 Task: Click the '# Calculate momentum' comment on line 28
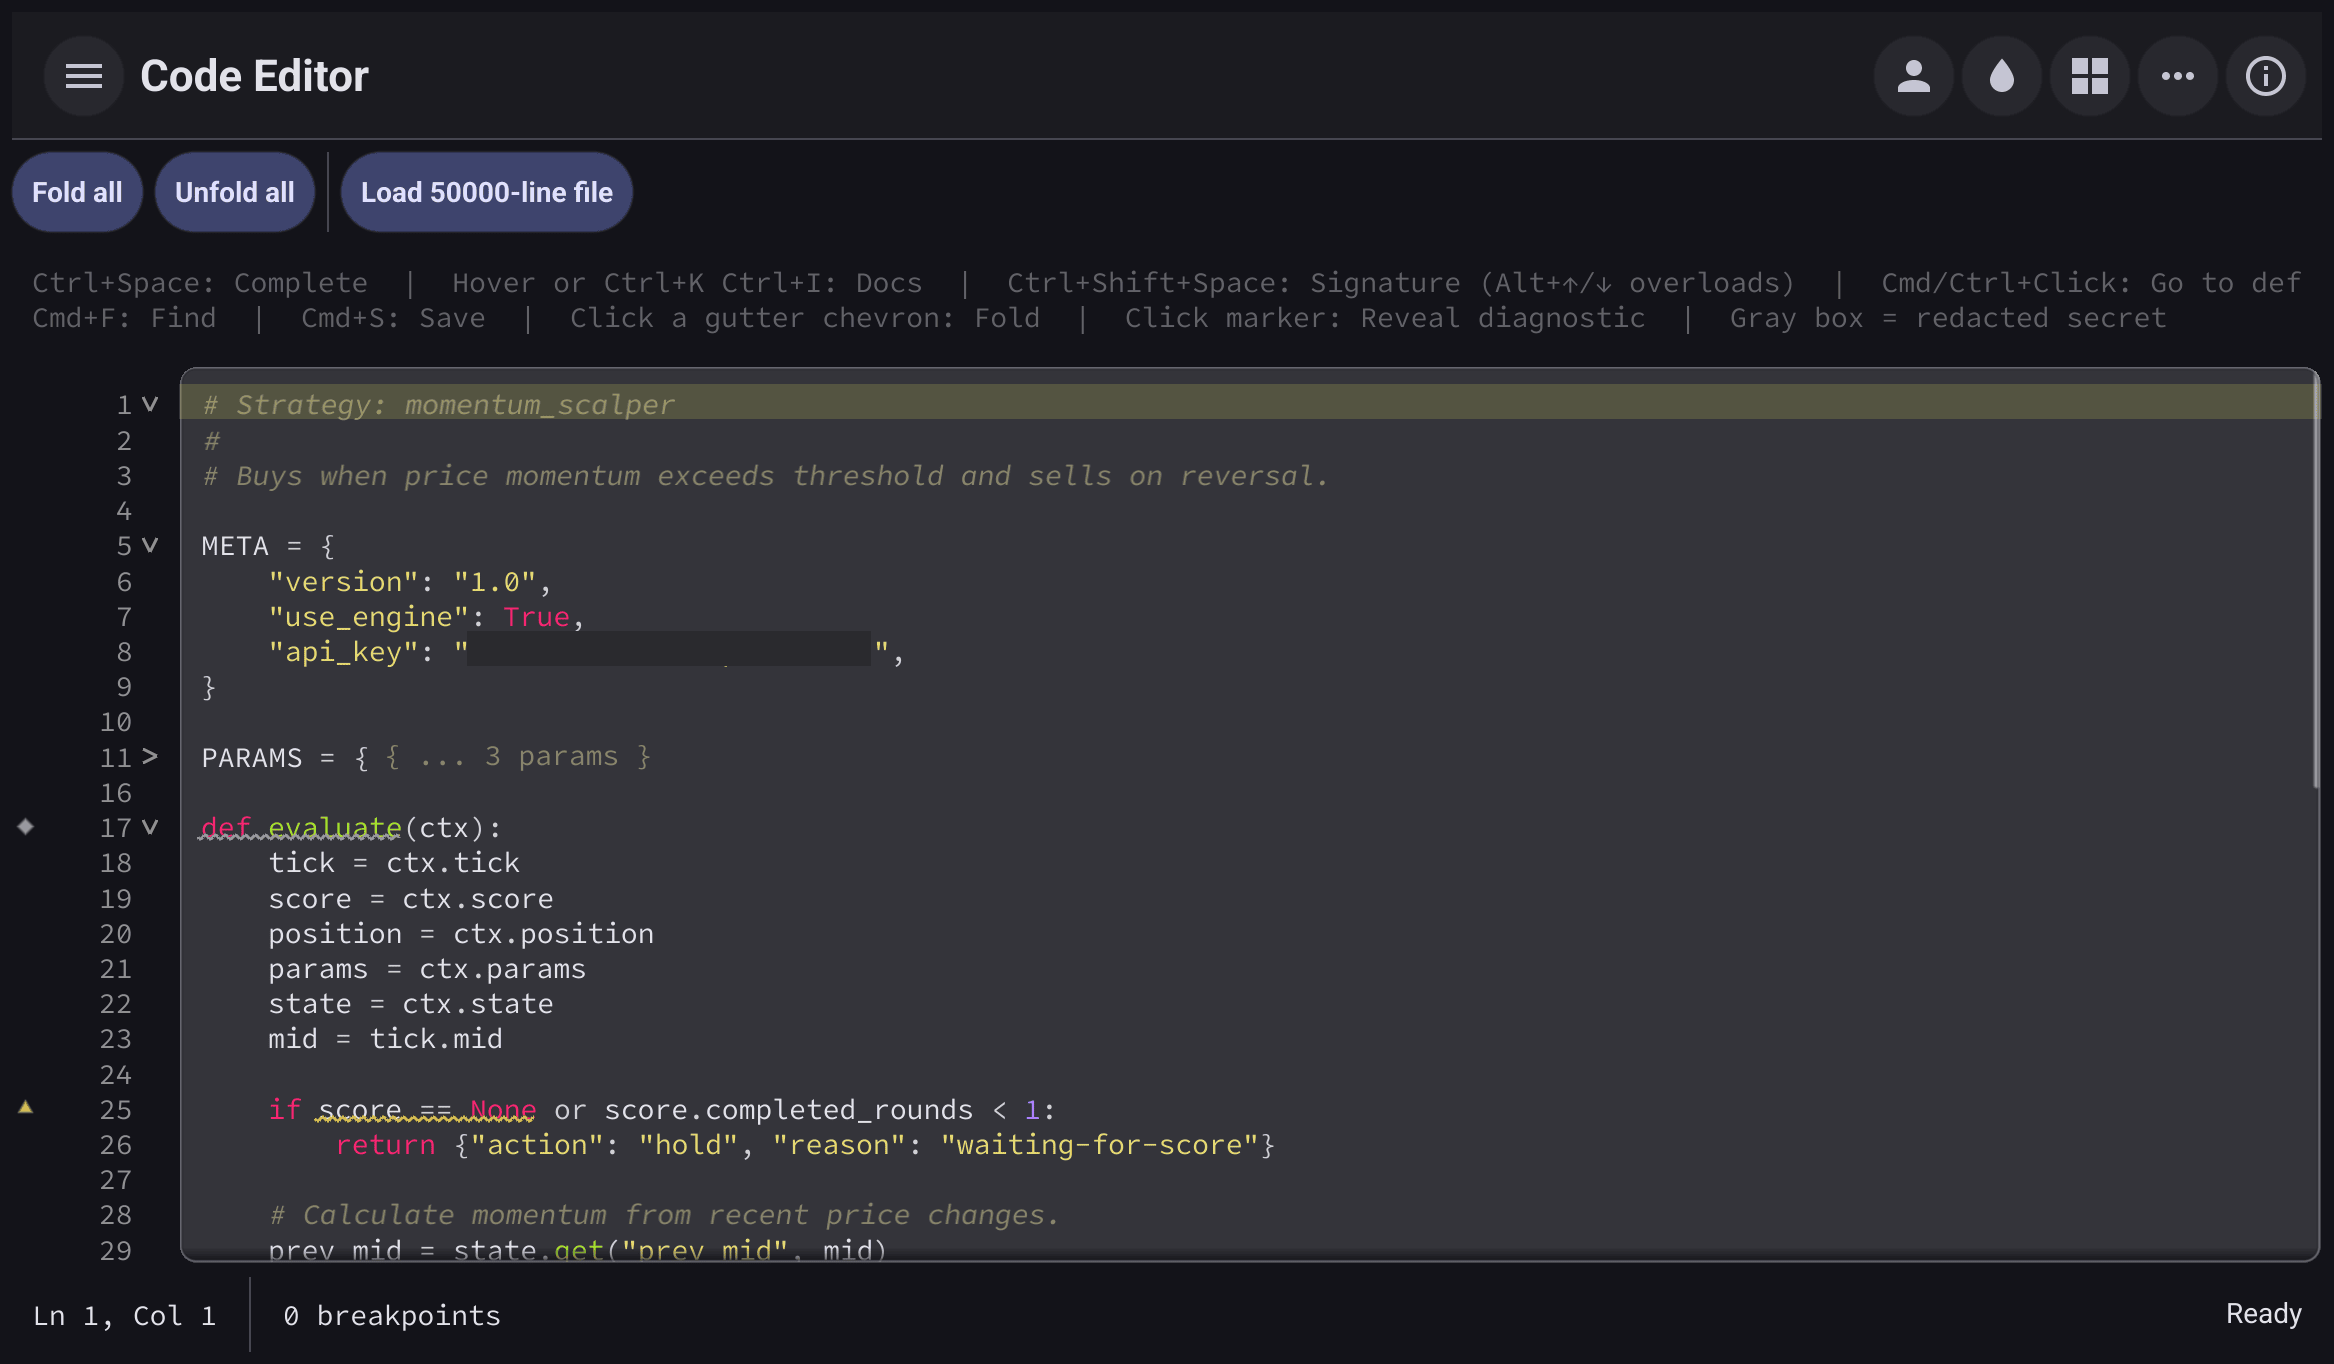tap(664, 1215)
